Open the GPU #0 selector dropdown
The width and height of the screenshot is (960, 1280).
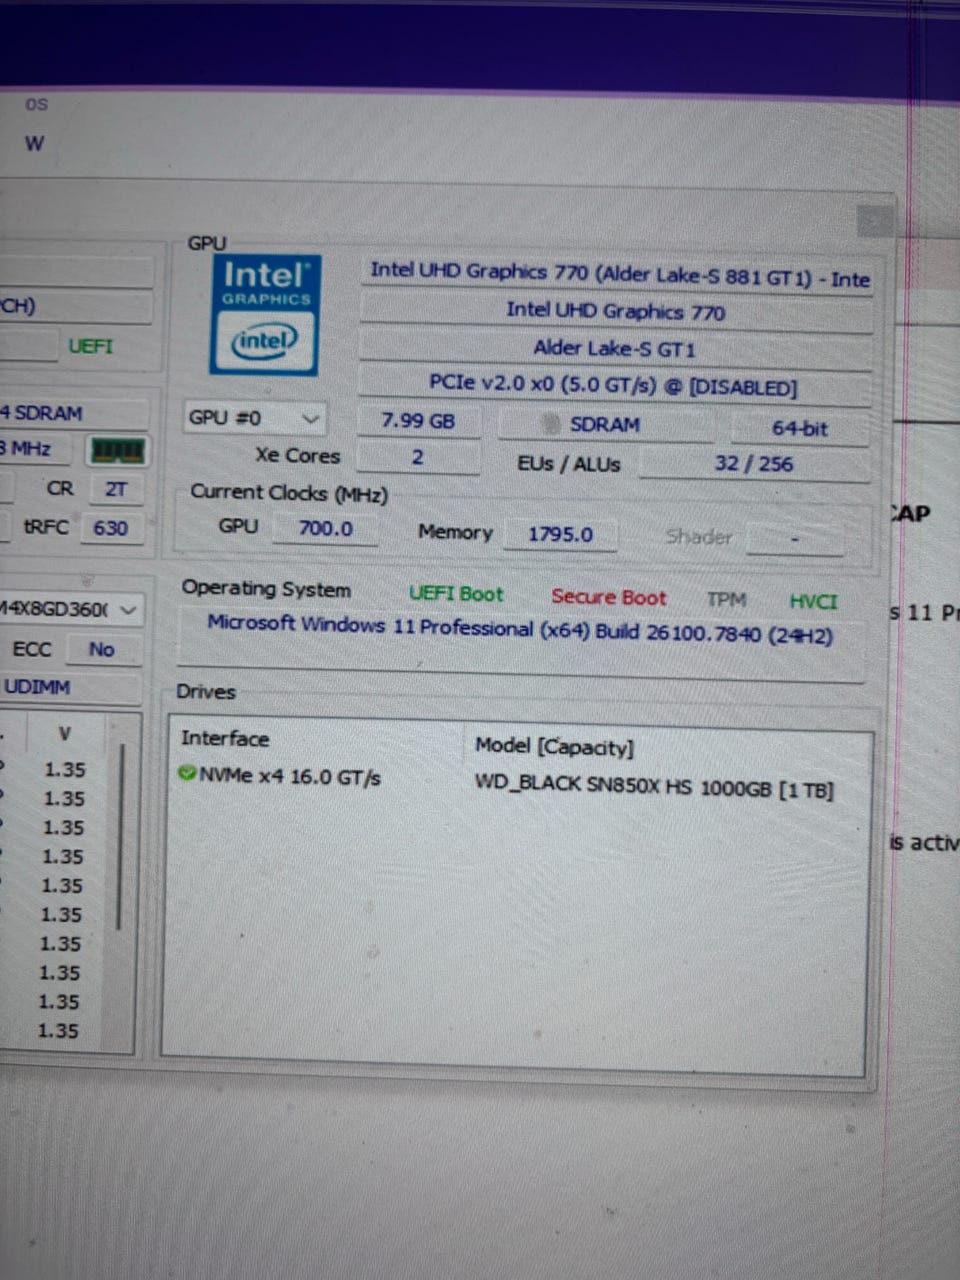pyautogui.click(x=254, y=418)
